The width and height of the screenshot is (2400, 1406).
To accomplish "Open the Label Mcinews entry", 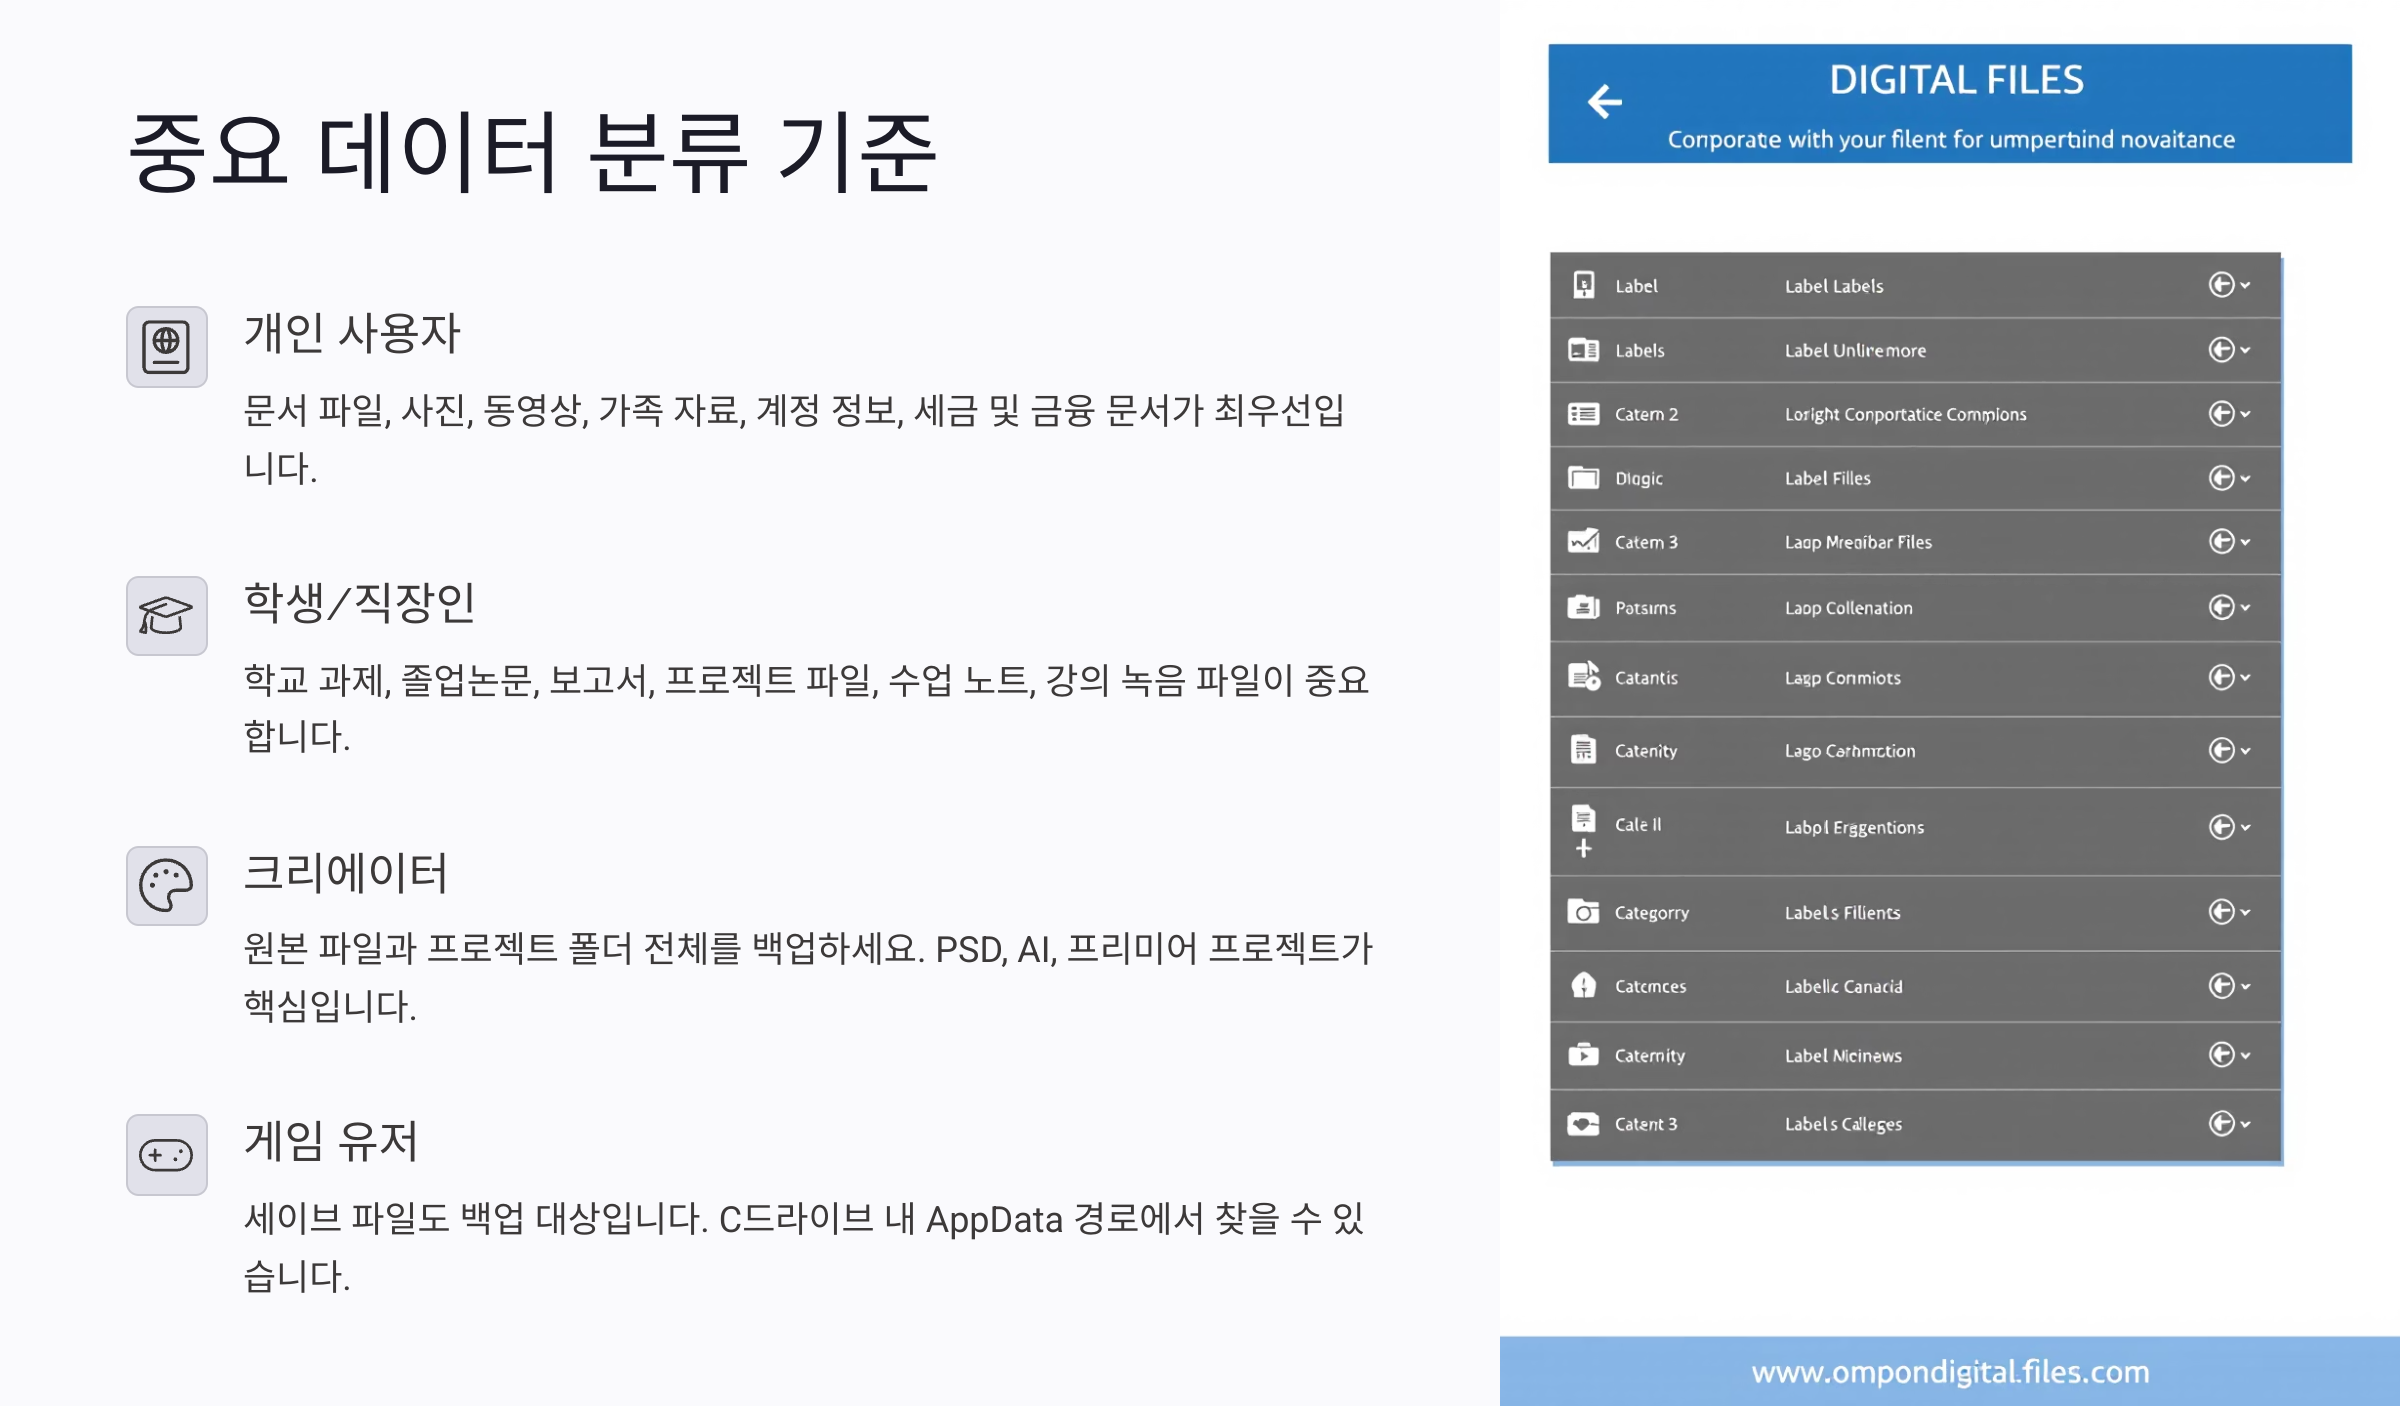I will (1843, 1056).
